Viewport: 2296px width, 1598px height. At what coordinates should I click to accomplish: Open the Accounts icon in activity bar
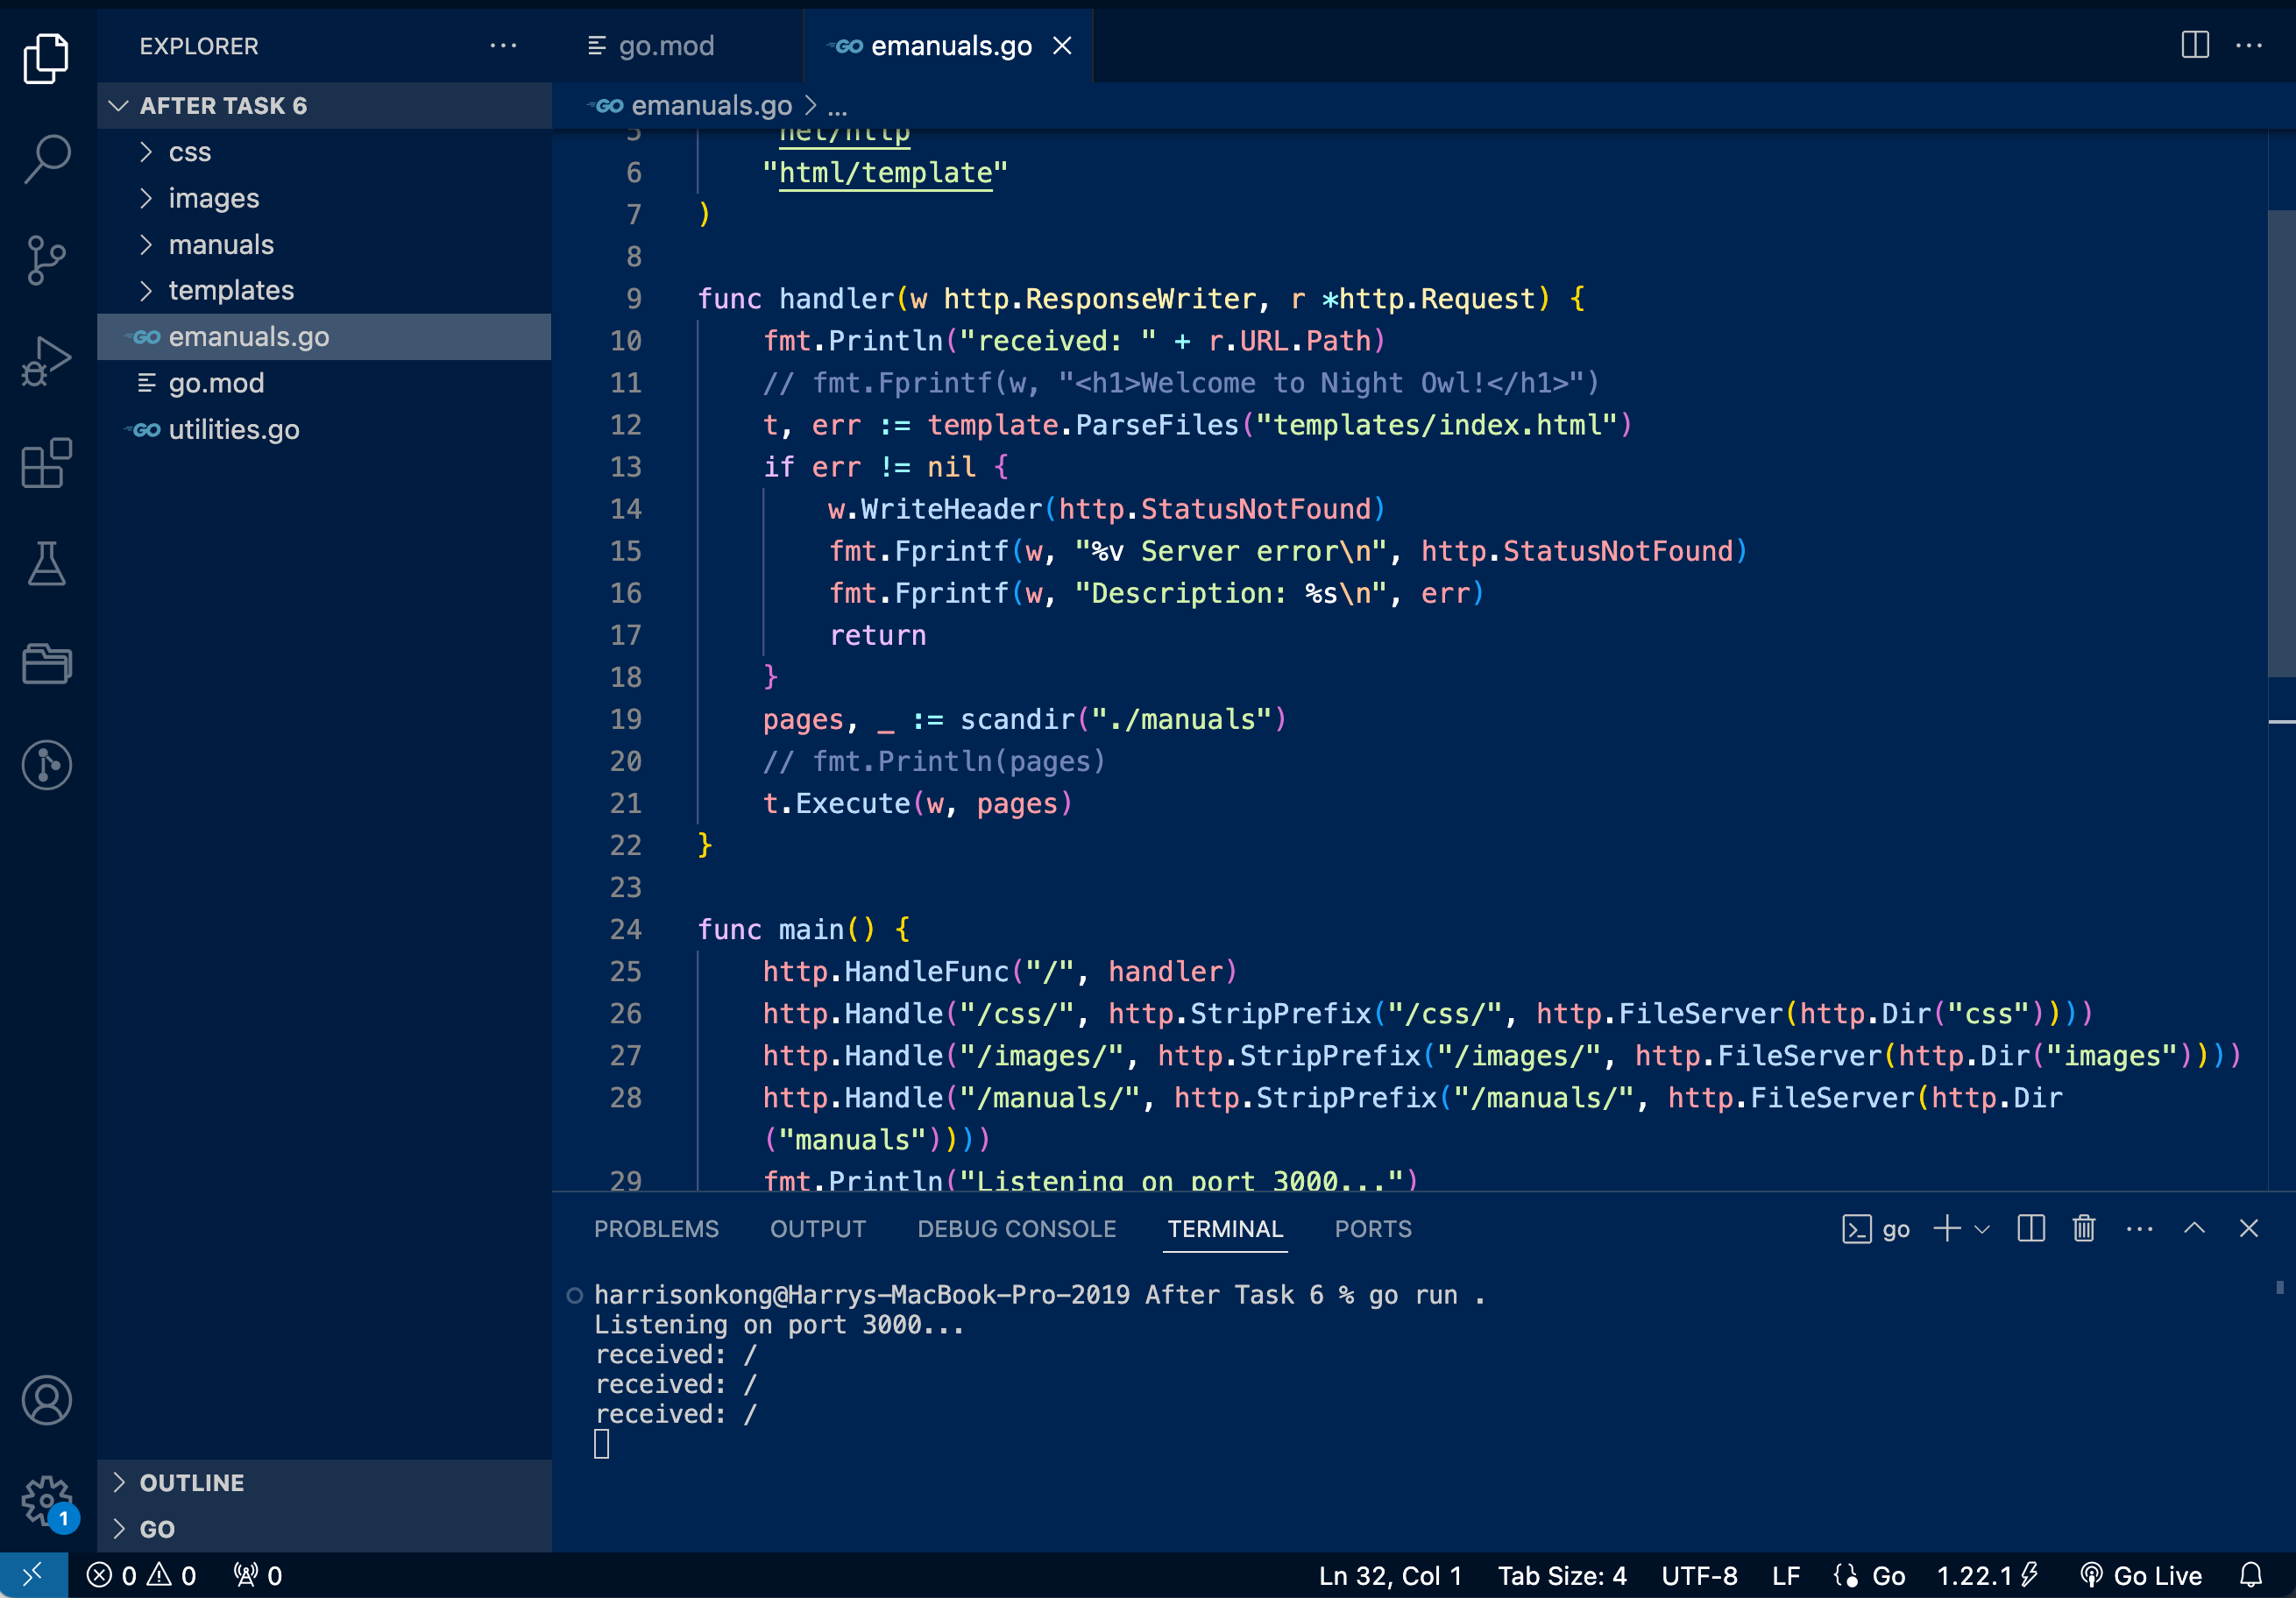tap(46, 1399)
